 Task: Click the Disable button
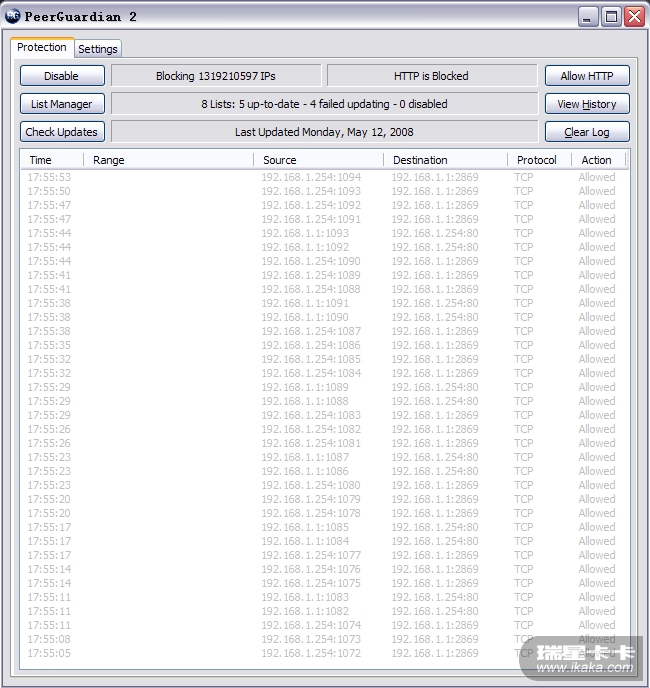click(62, 76)
